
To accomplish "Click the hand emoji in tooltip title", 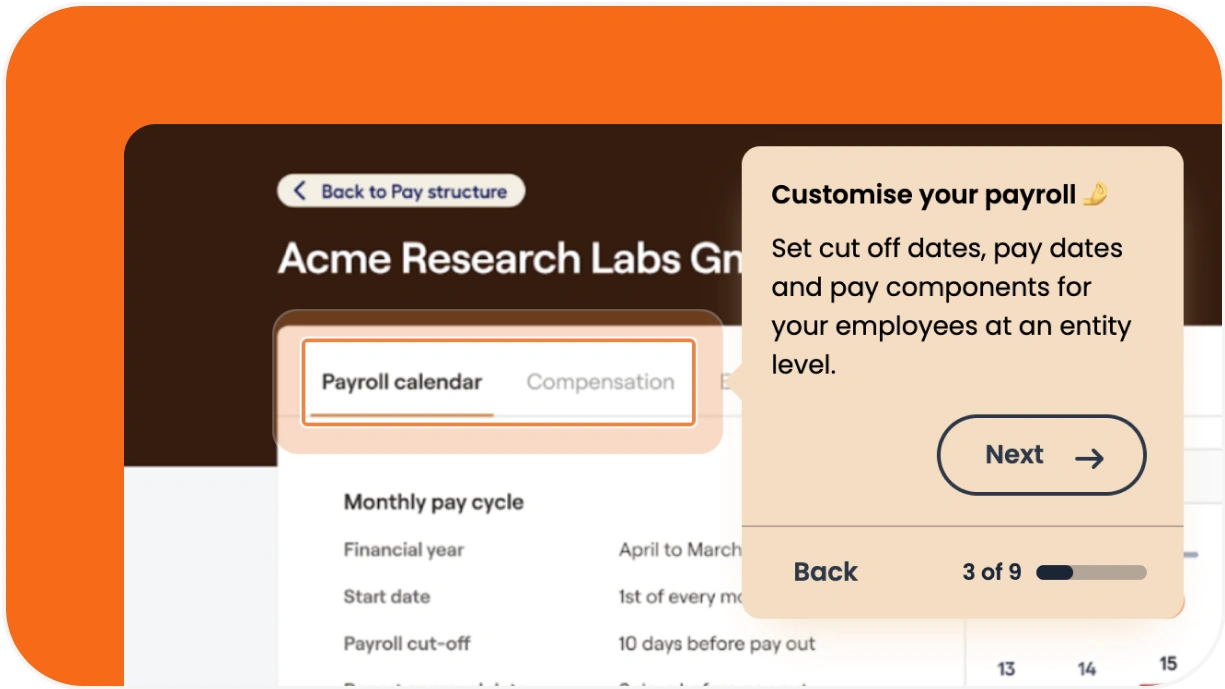I will pyautogui.click(x=1095, y=194).
